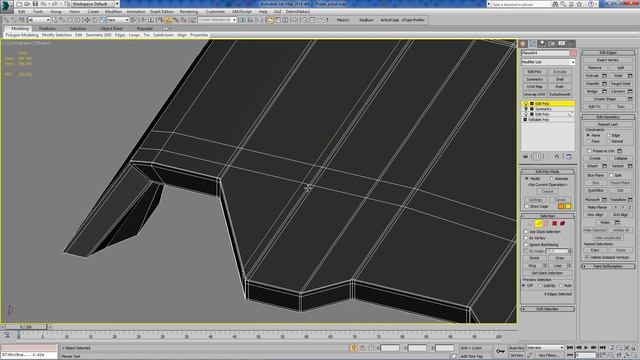Open the Display command panel tab

[x=562, y=43]
